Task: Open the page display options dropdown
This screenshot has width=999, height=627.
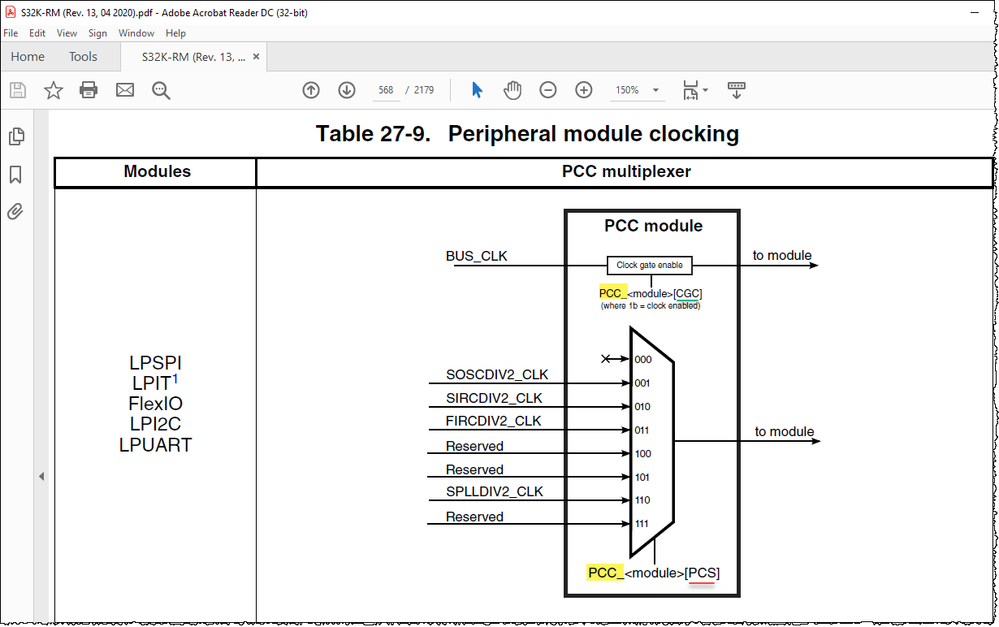Action: click(695, 90)
